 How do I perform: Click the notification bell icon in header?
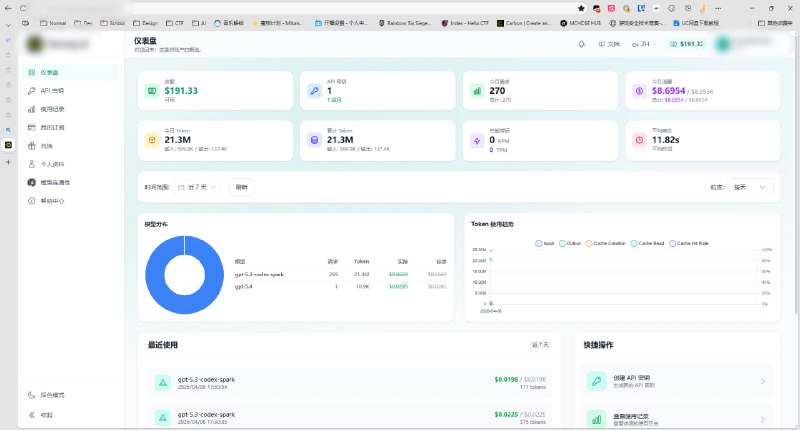[582, 44]
